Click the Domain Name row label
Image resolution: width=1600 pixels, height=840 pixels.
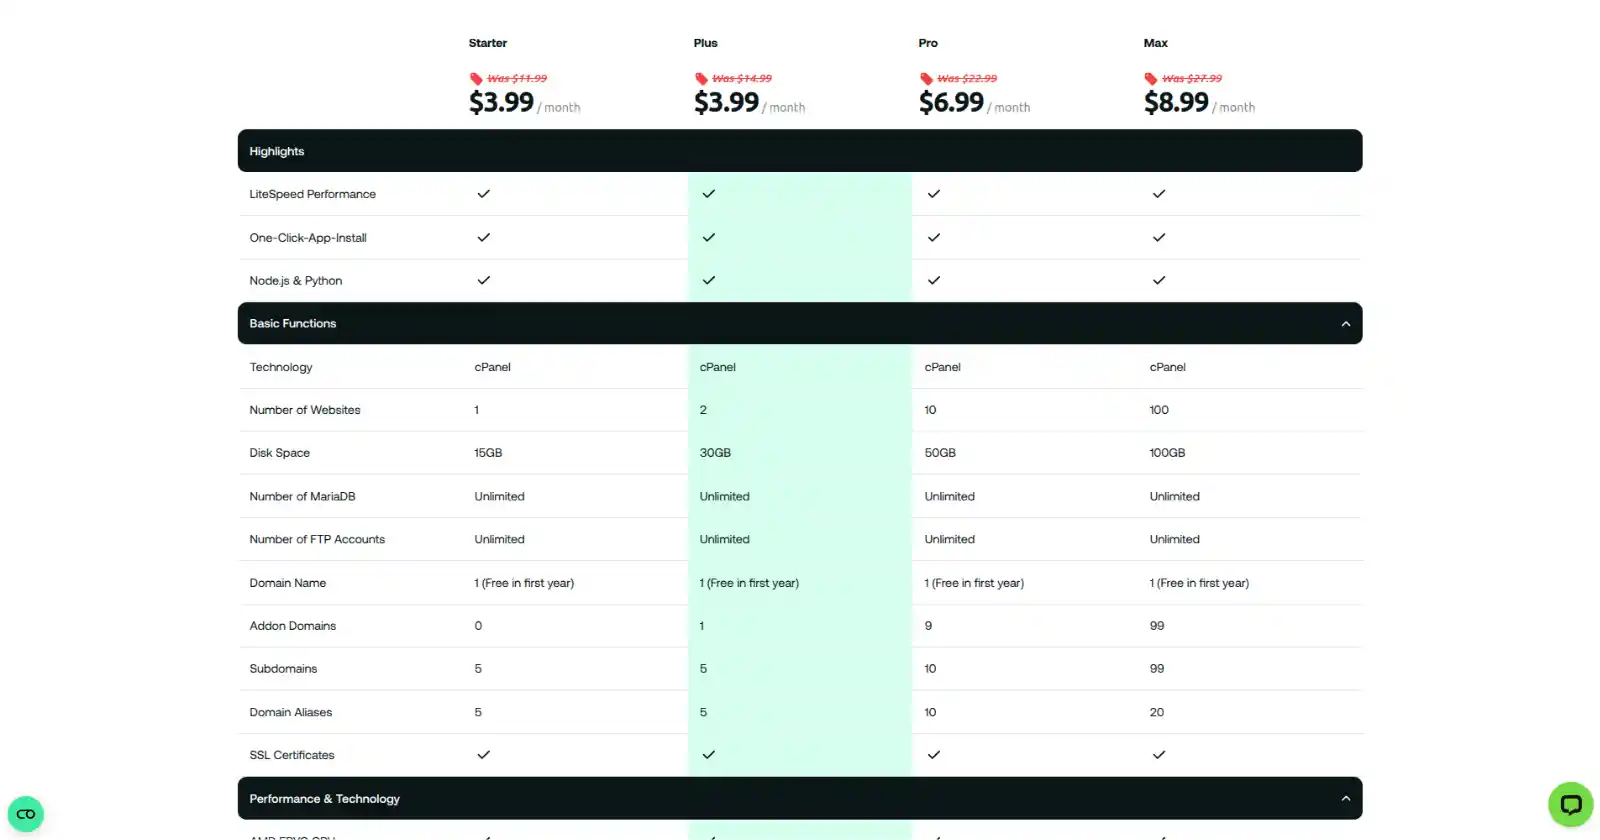pyautogui.click(x=288, y=583)
